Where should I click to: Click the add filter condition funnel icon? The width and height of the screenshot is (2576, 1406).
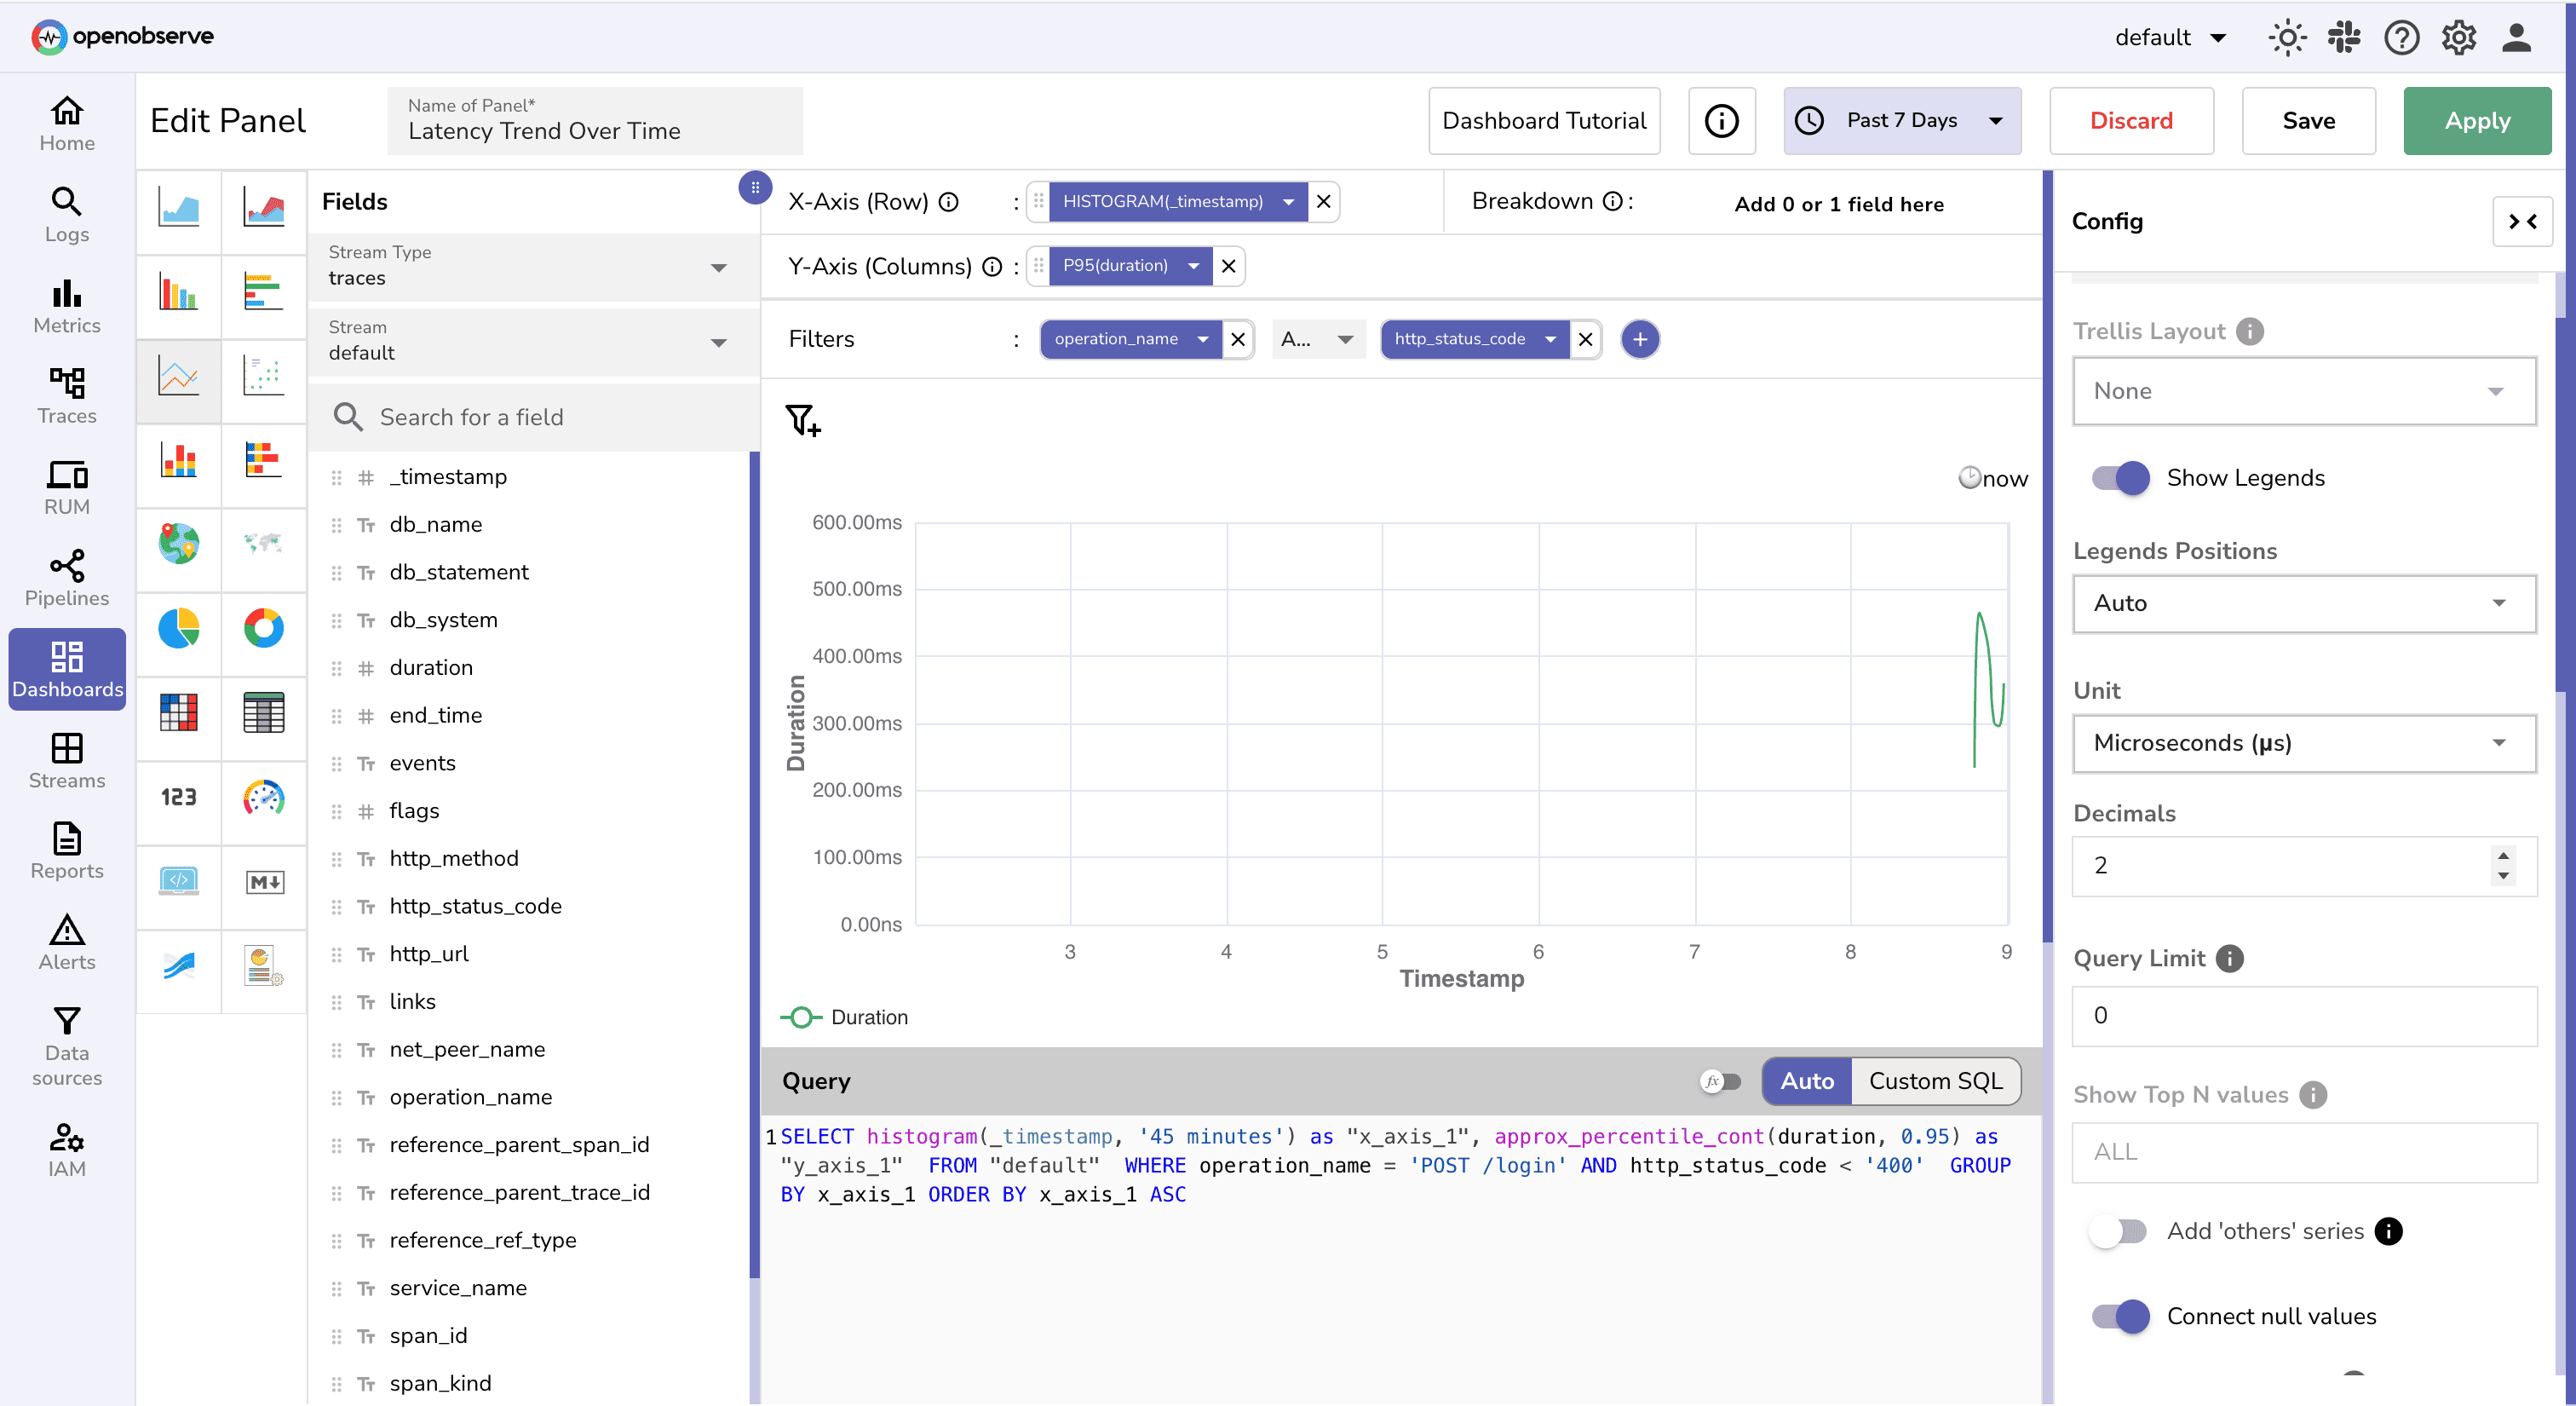click(802, 421)
